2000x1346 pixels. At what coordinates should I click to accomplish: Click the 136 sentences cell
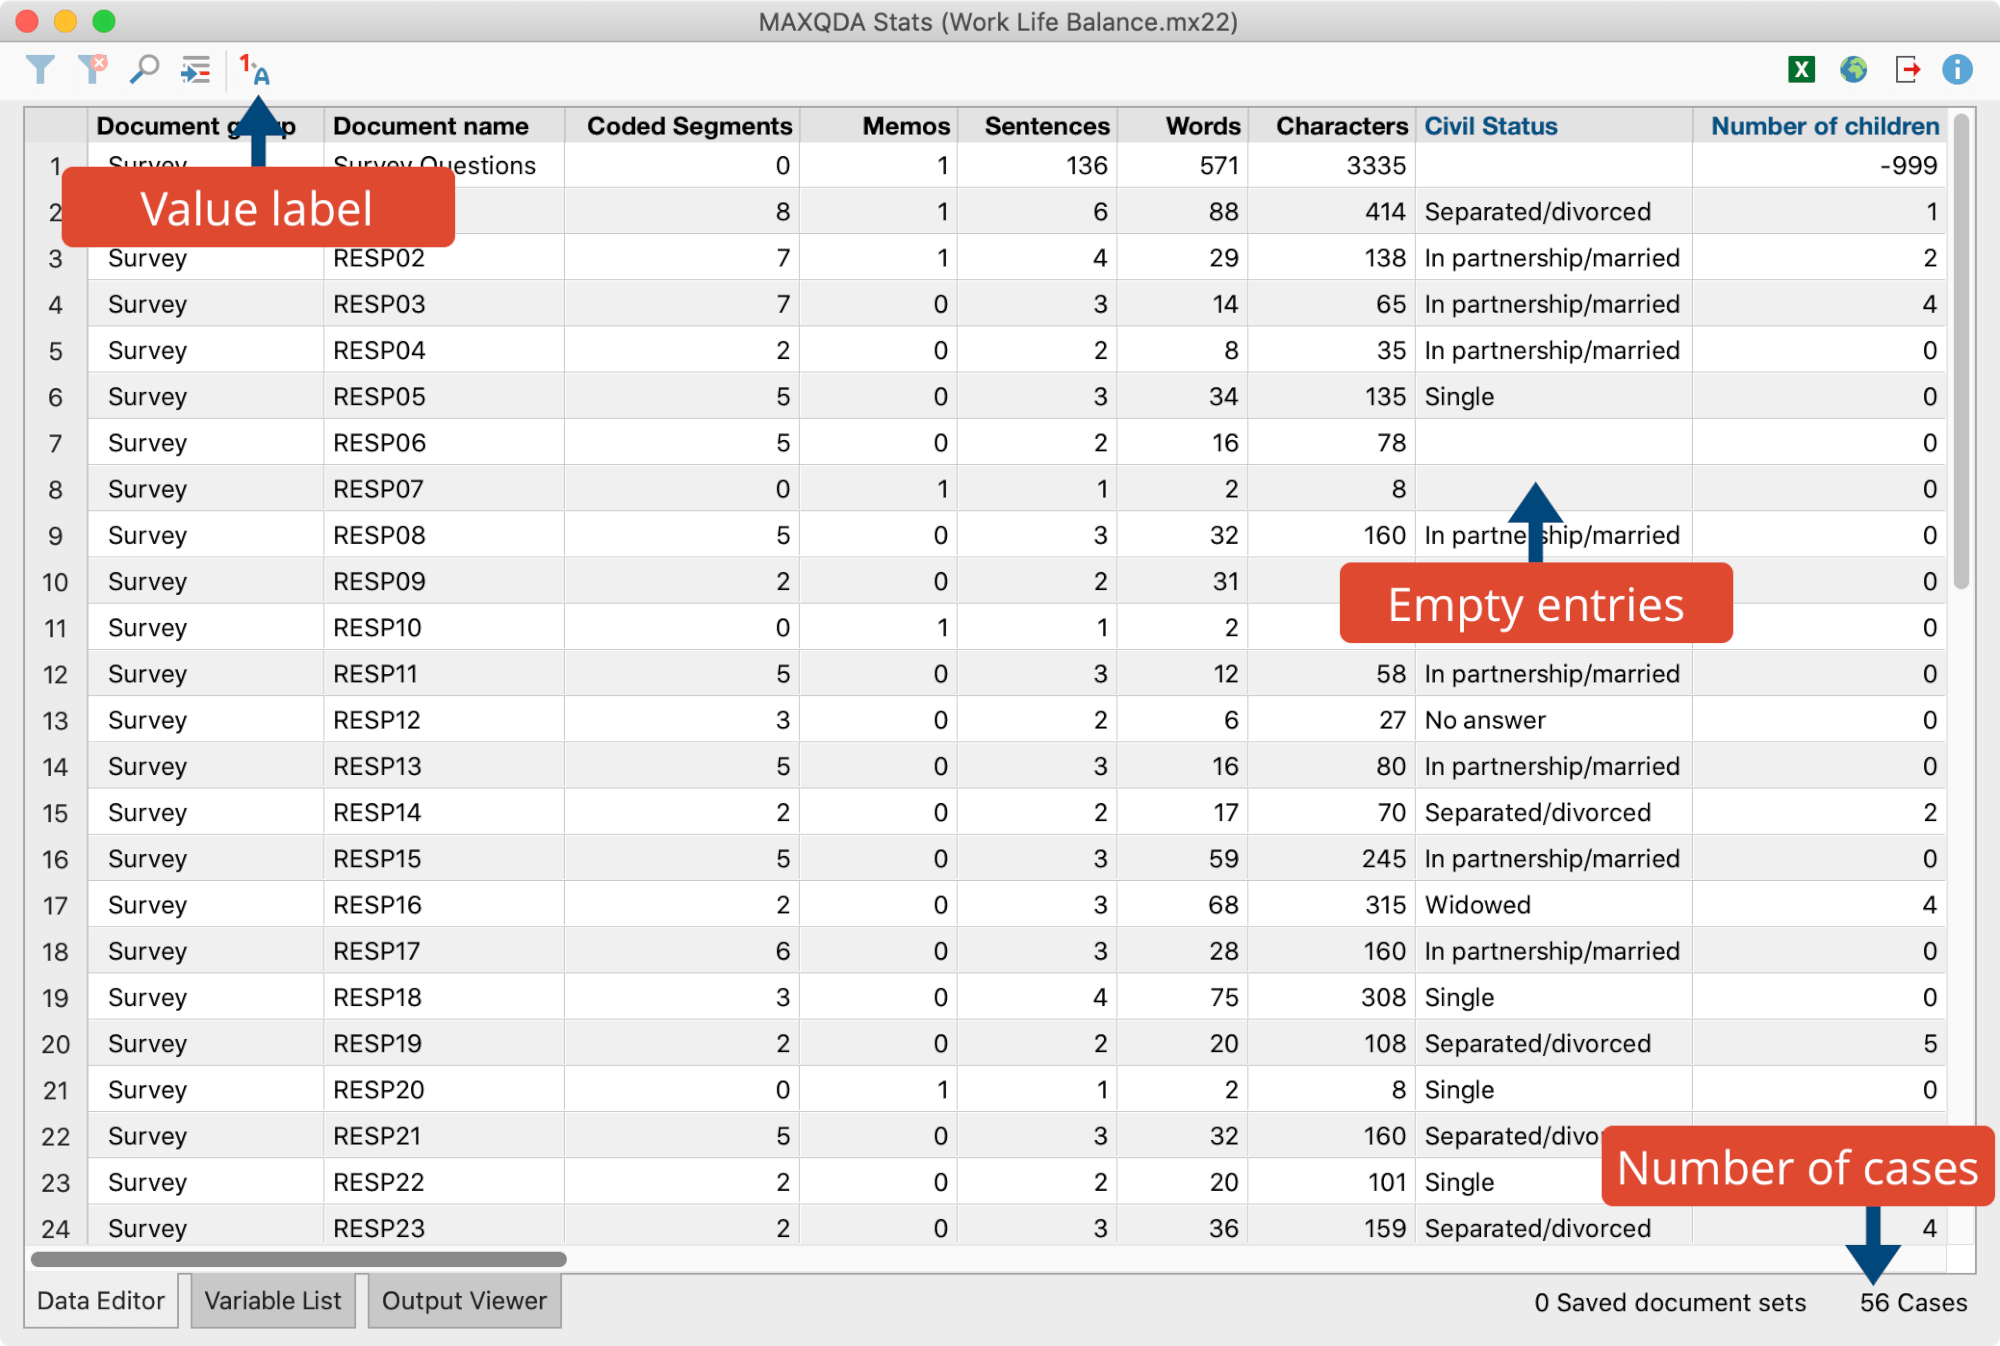pyautogui.click(x=1037, y=166)
